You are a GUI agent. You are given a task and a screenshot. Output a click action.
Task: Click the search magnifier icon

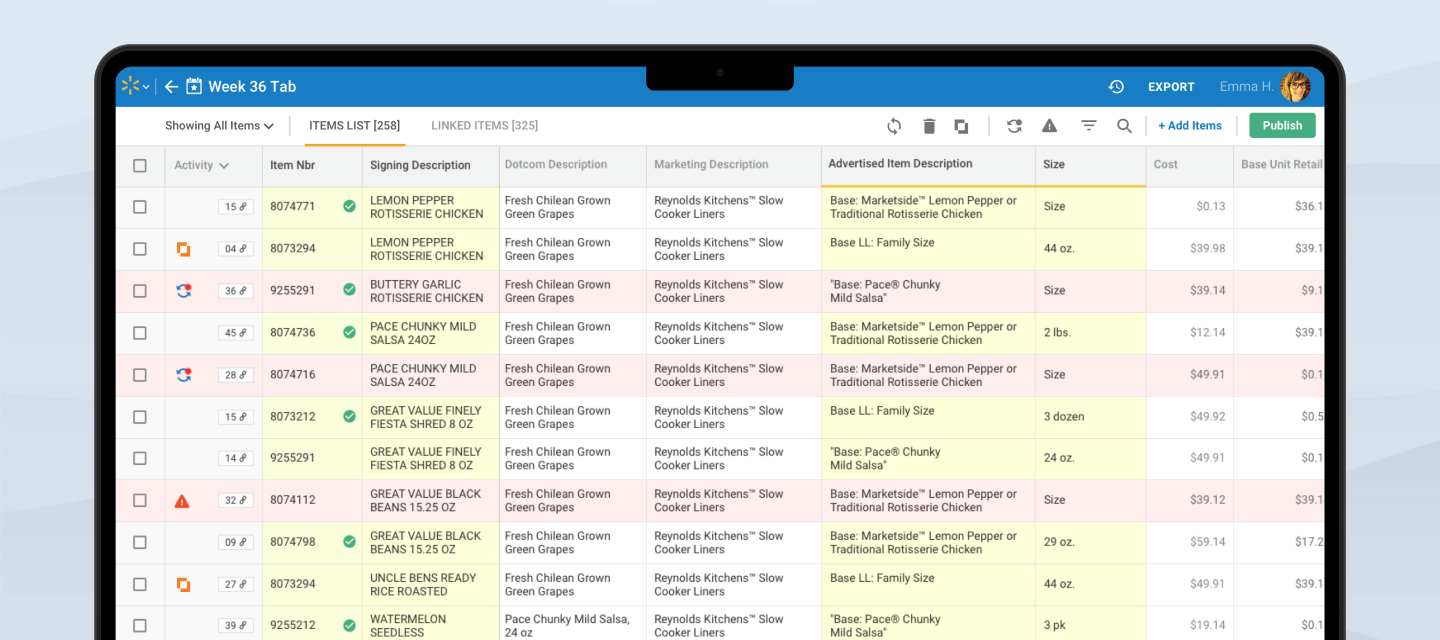click(x=1124, y=126)
